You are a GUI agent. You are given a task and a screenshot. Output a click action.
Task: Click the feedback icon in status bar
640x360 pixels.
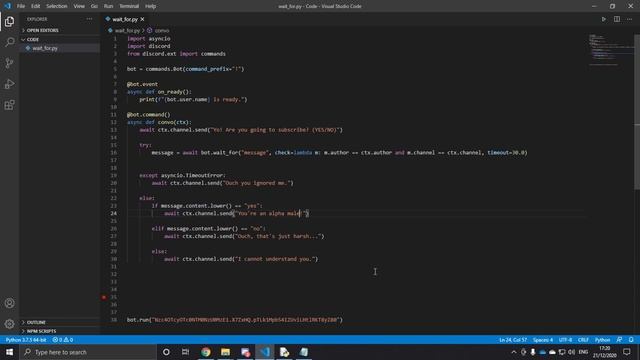tap(619, 340)
